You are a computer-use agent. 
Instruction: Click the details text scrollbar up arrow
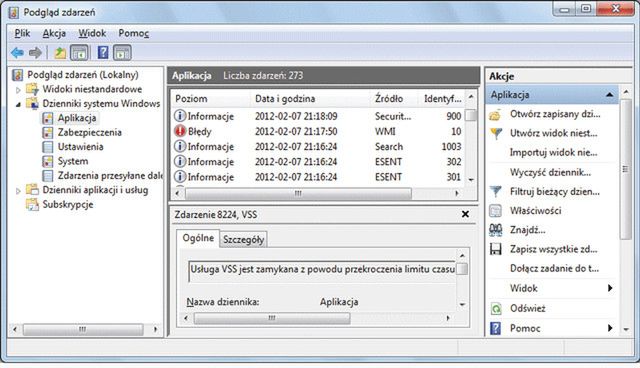click(462, 256)
